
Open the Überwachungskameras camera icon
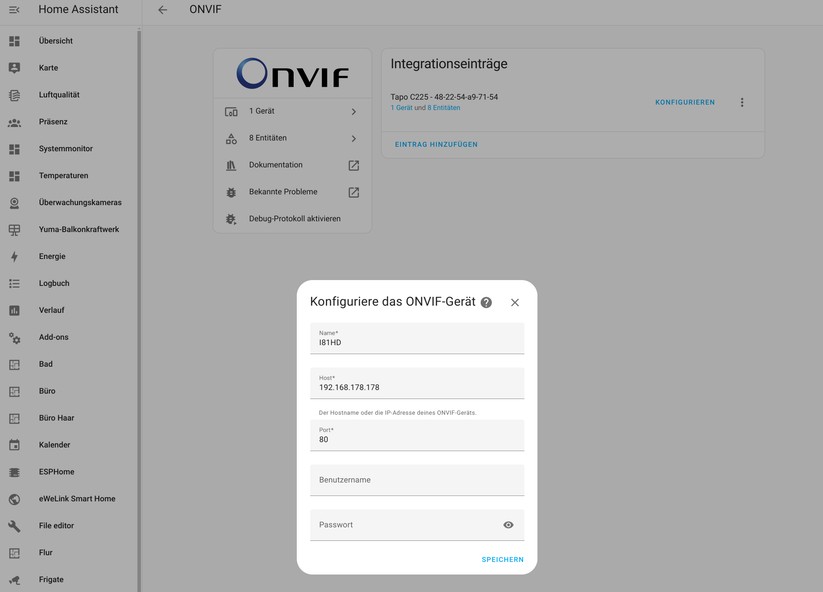point(14,203)
